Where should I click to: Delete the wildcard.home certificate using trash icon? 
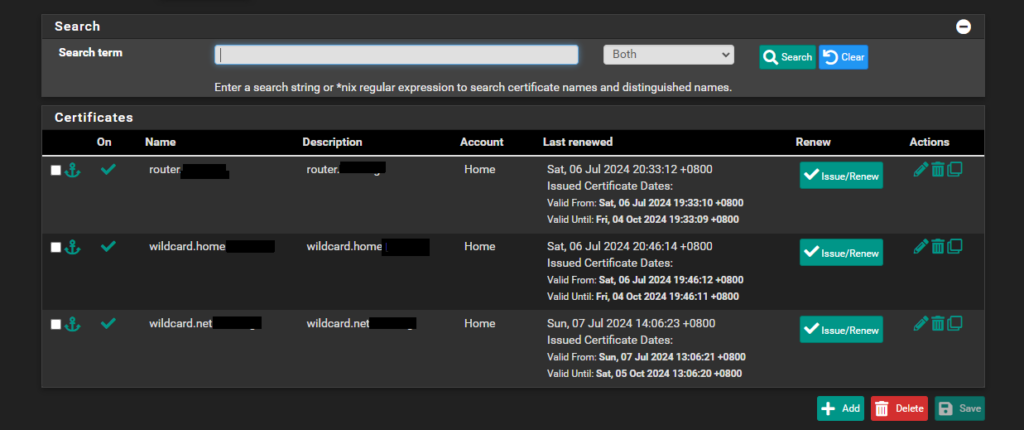click(x=938, y=246)
